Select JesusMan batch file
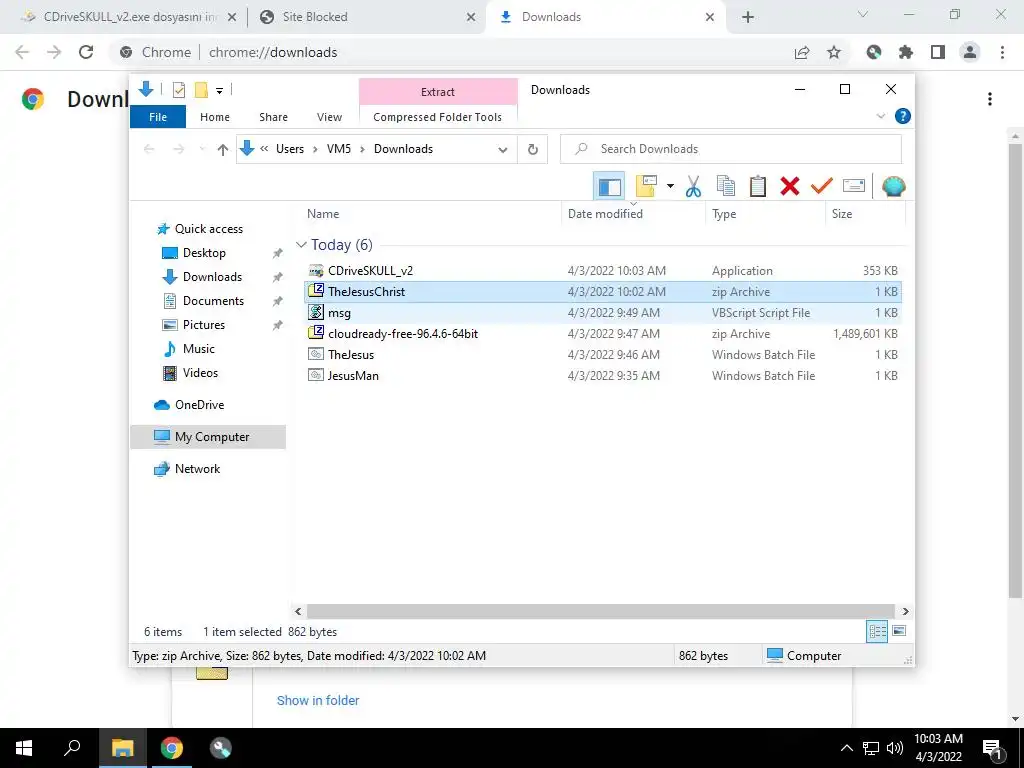 [x=603, y=376]
